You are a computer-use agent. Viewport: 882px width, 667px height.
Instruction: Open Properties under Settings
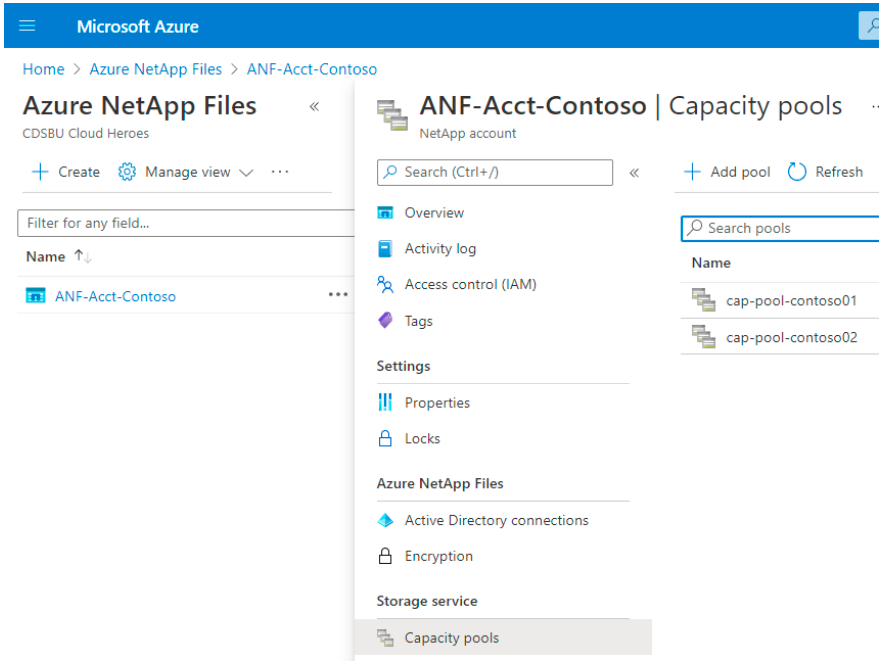[x=437, y=403]
